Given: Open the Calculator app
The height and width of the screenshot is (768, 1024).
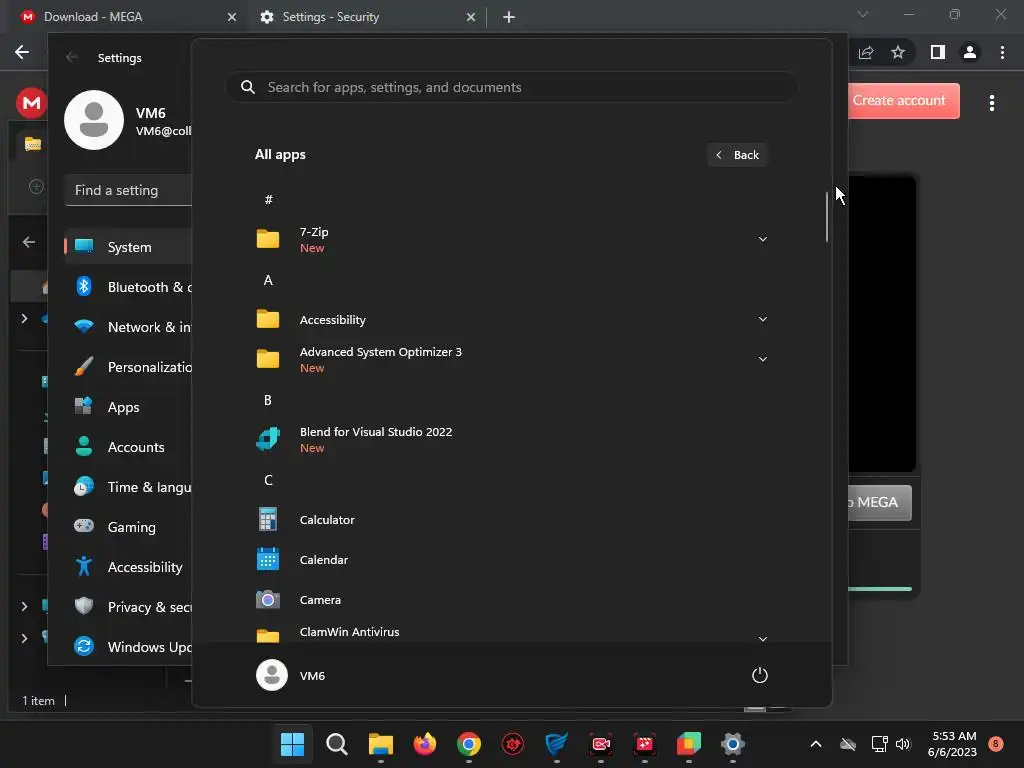Looking at the screenshot, I should tap(511, 520).
